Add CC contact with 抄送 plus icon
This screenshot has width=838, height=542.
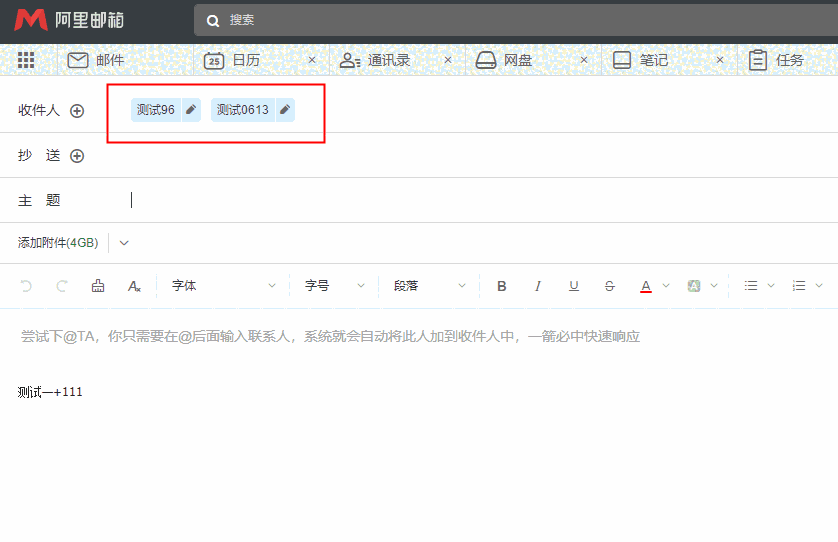click(x=77, y=156)
